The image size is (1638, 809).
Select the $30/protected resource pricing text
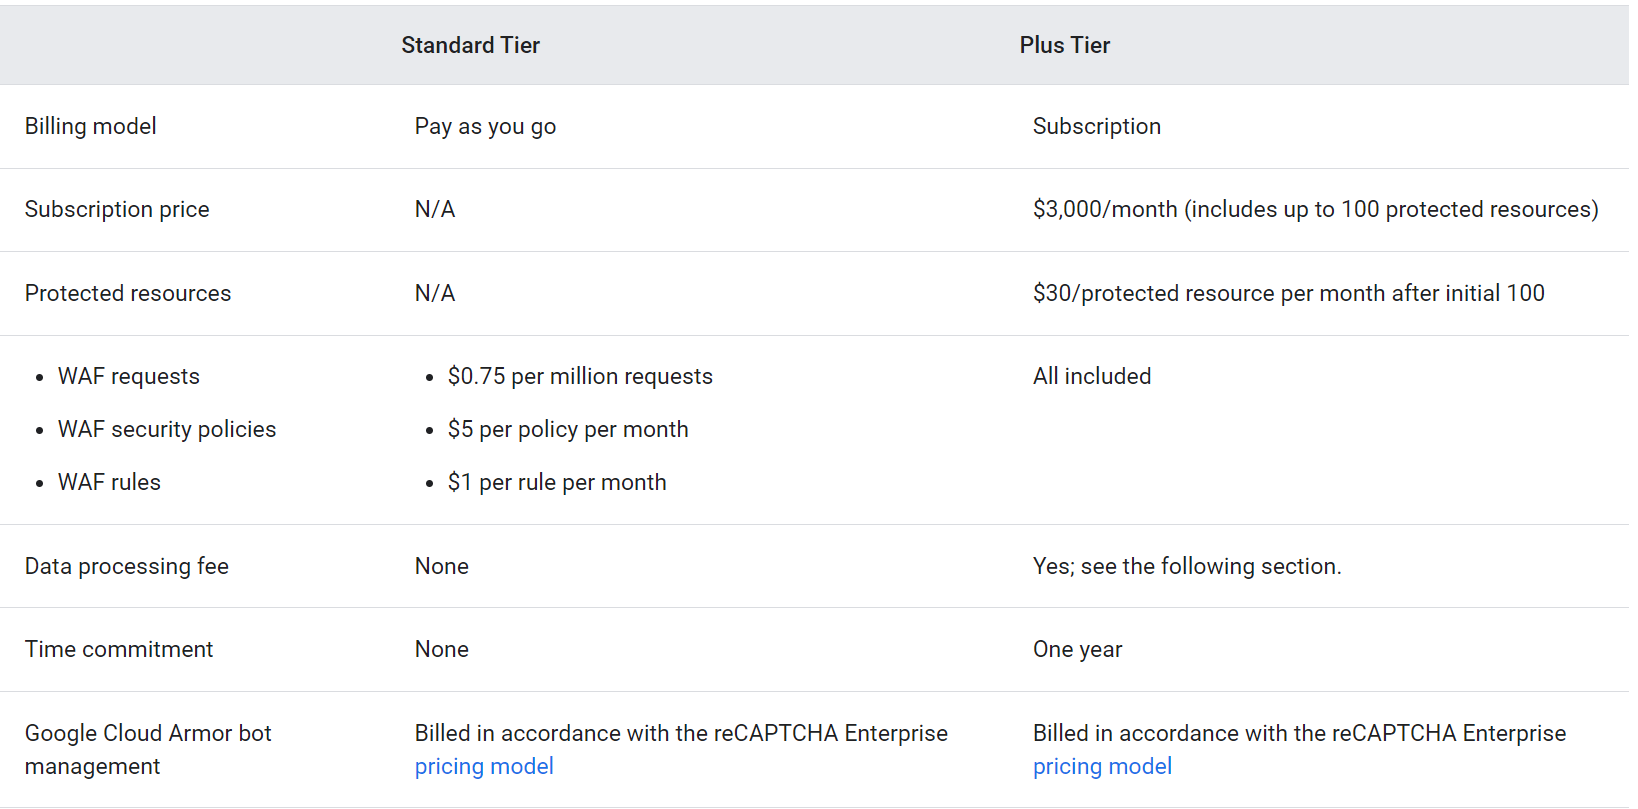click(1288, 294)
